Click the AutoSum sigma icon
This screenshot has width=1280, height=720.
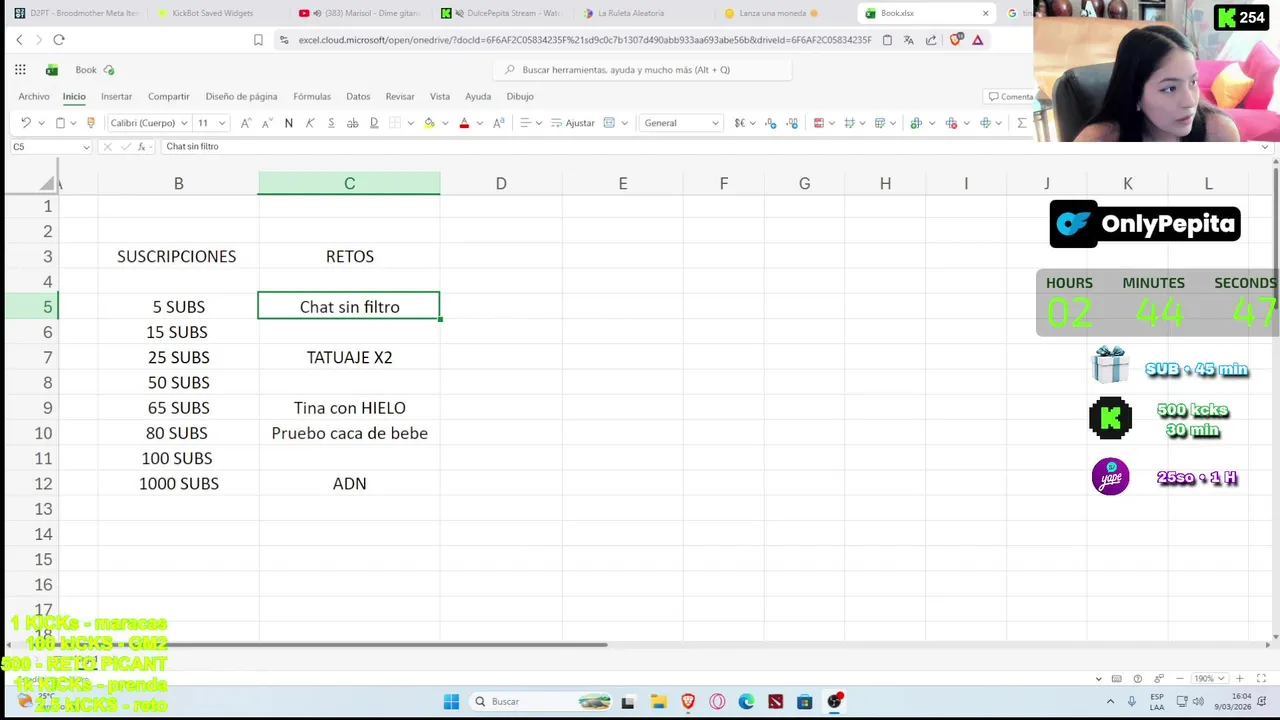point(1021,123)
